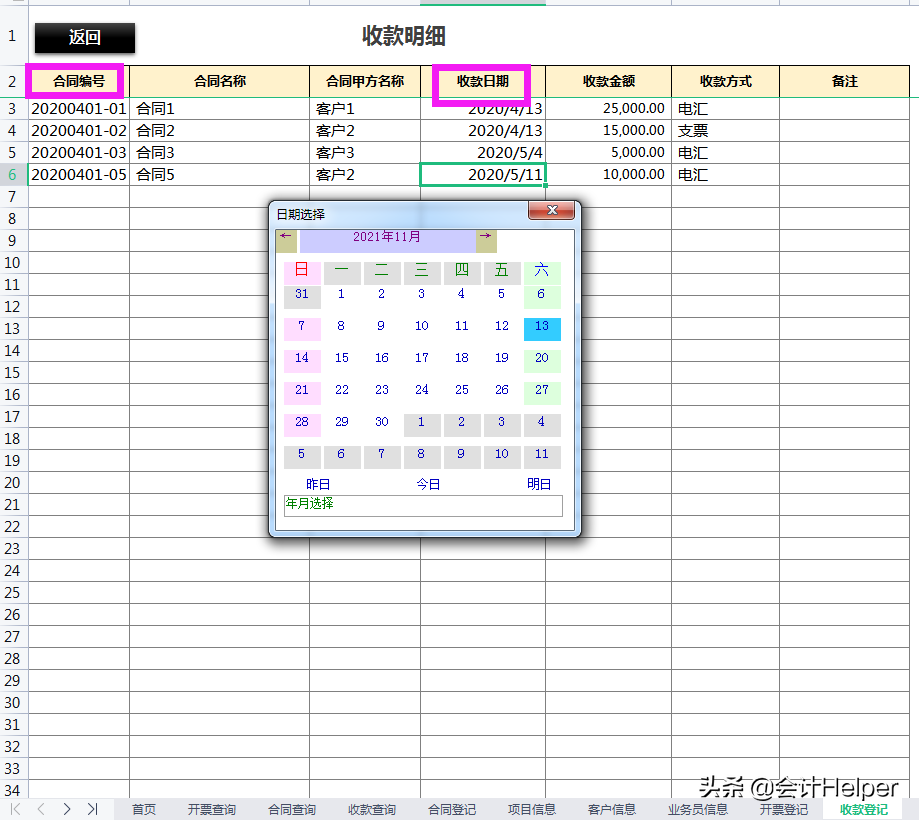Switch to the 项目信息 sheet tab
This screenshot has width=919, height=820.
click(x=532, y=809)
